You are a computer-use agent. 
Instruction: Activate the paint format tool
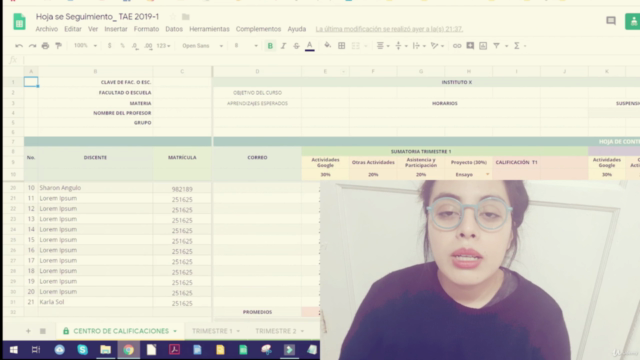pyautogui.click(x=58, y=46)
